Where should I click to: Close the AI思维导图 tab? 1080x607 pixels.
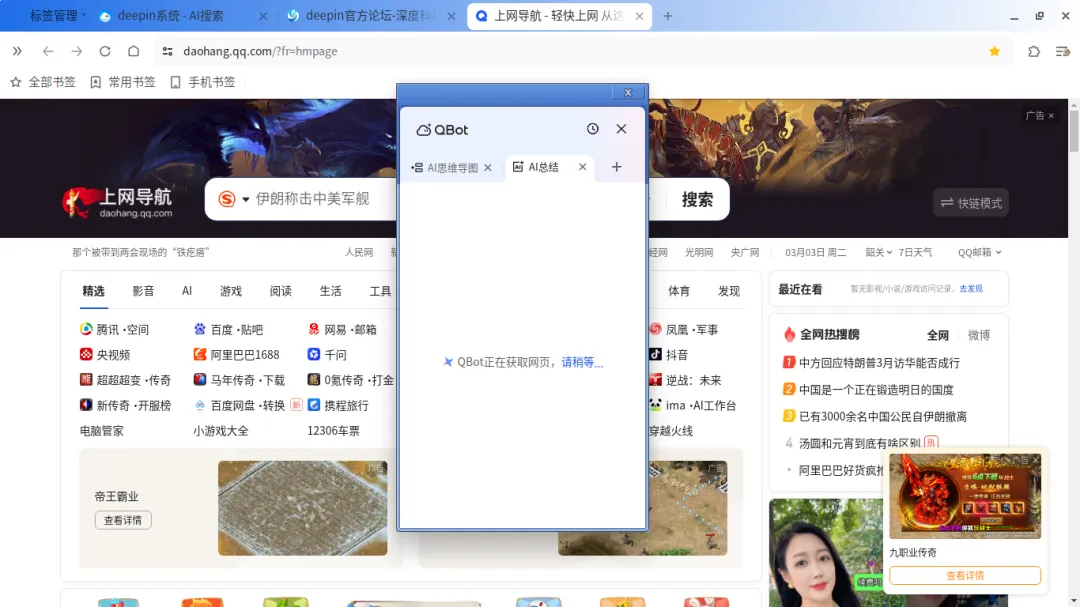488,167
